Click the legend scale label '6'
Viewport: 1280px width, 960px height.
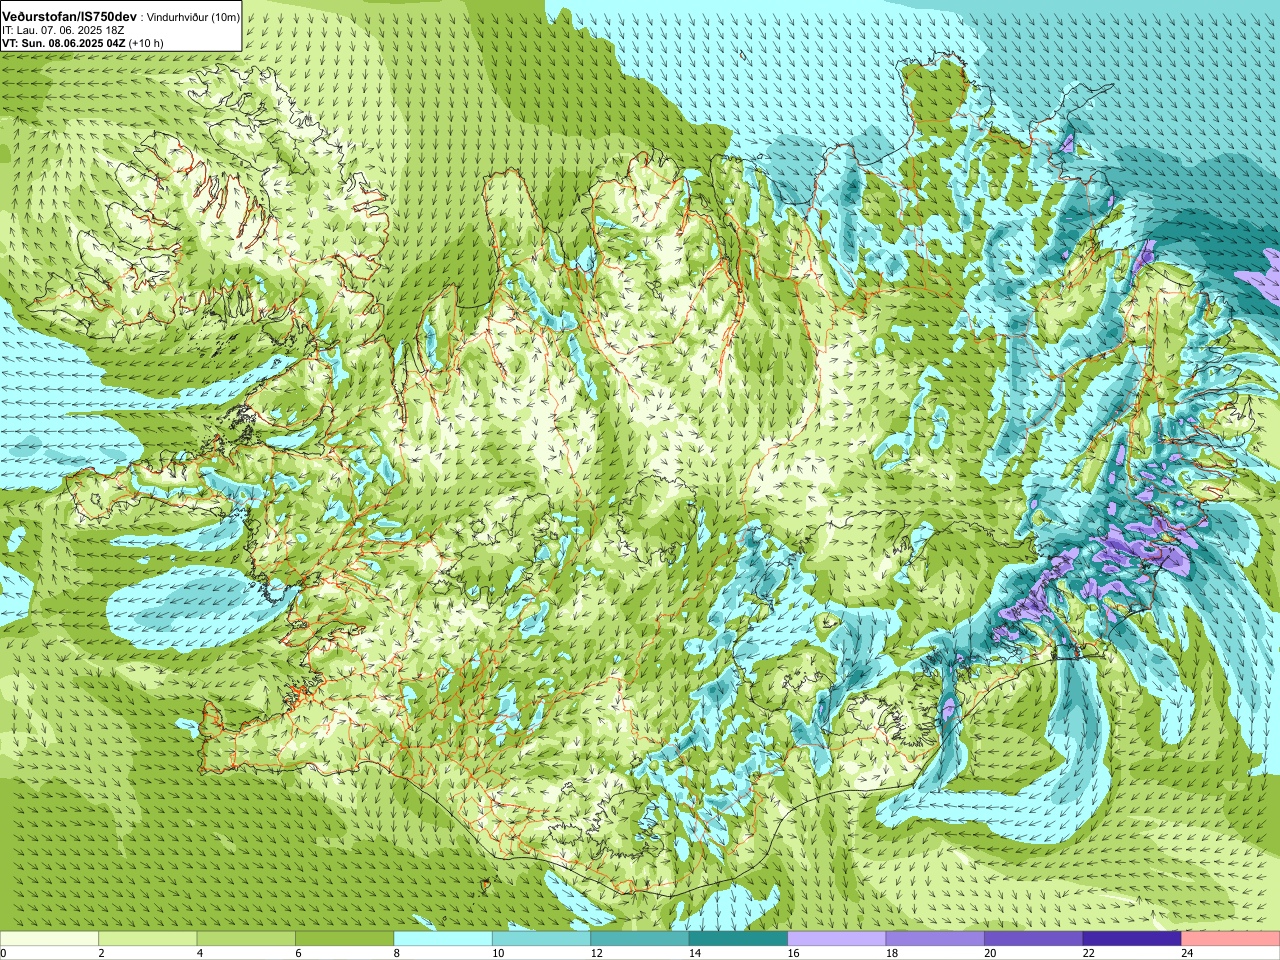pos(298,953)
